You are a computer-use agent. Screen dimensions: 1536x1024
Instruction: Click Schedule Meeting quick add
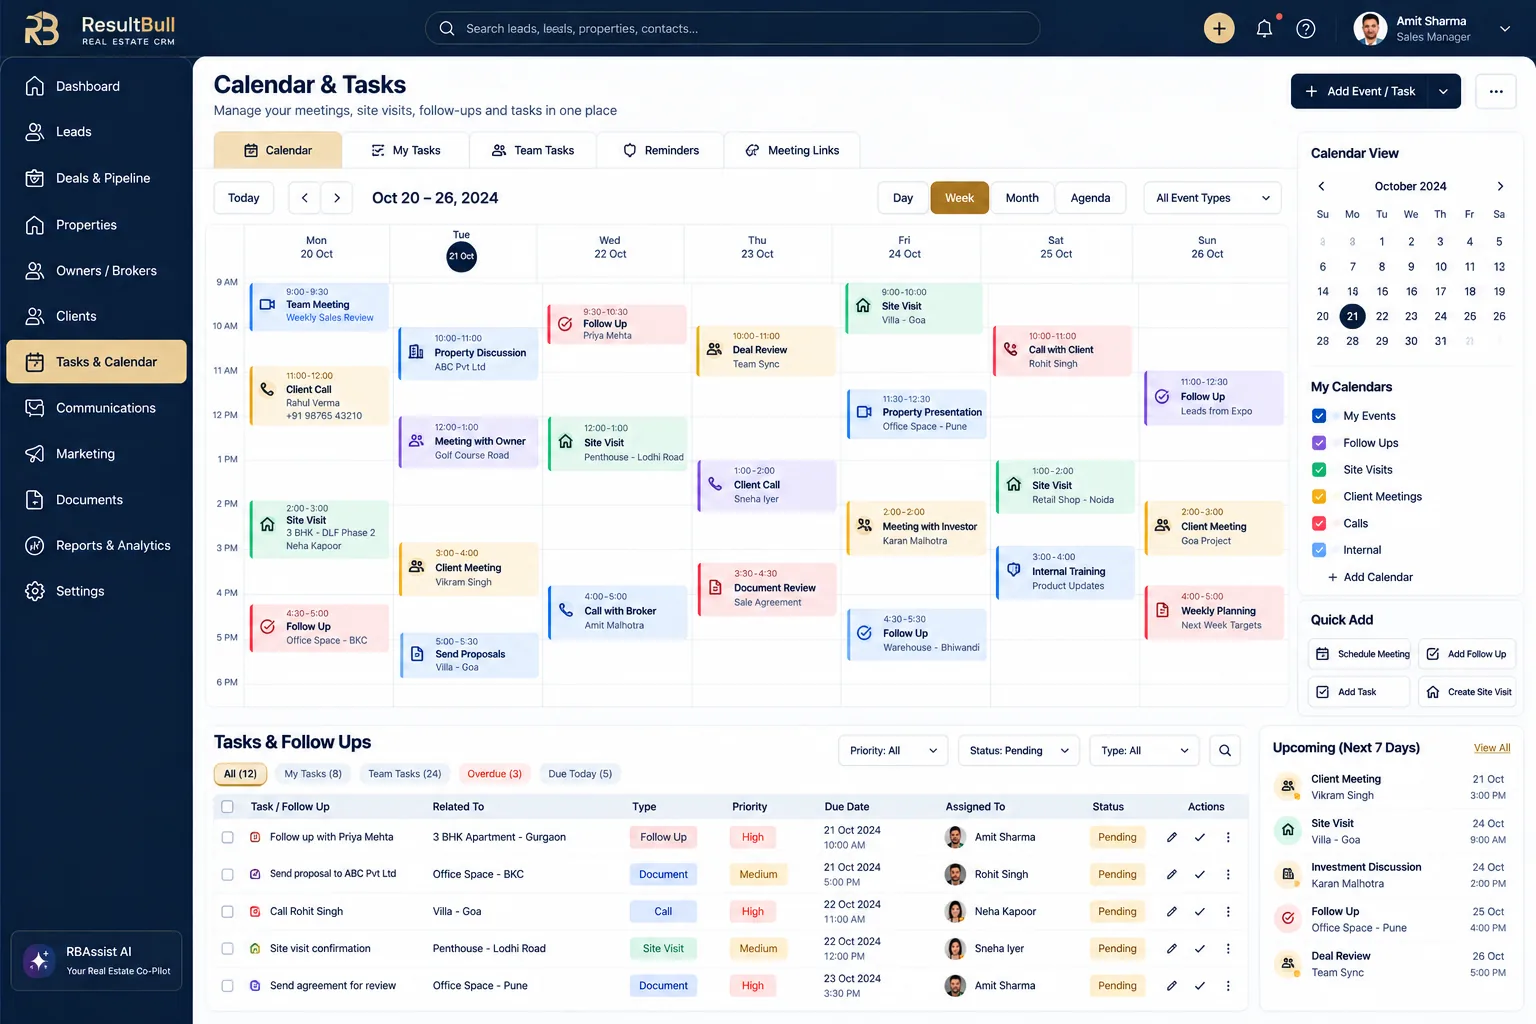[1360, 654]
